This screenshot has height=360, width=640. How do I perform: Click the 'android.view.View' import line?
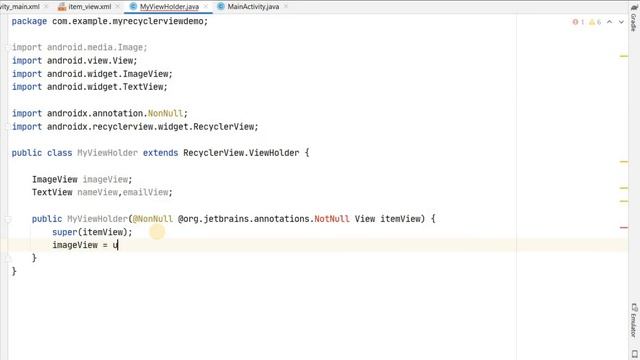tap(74, 60)
